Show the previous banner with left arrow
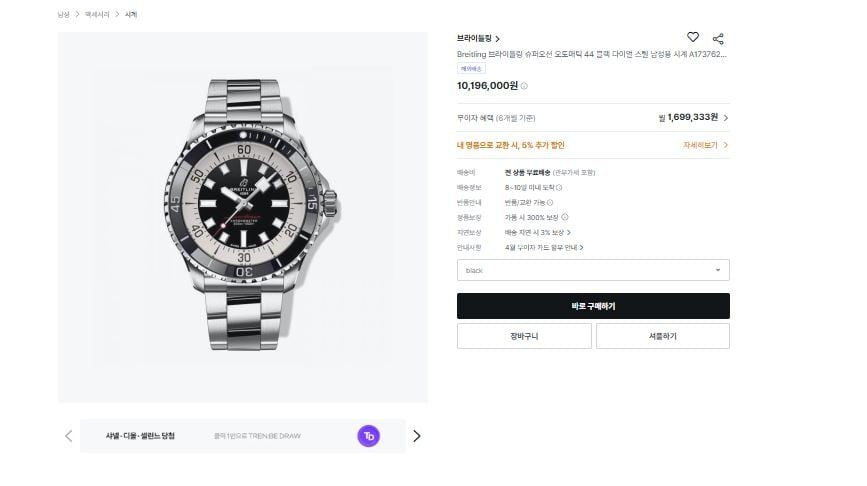 [x=68, y=436]
